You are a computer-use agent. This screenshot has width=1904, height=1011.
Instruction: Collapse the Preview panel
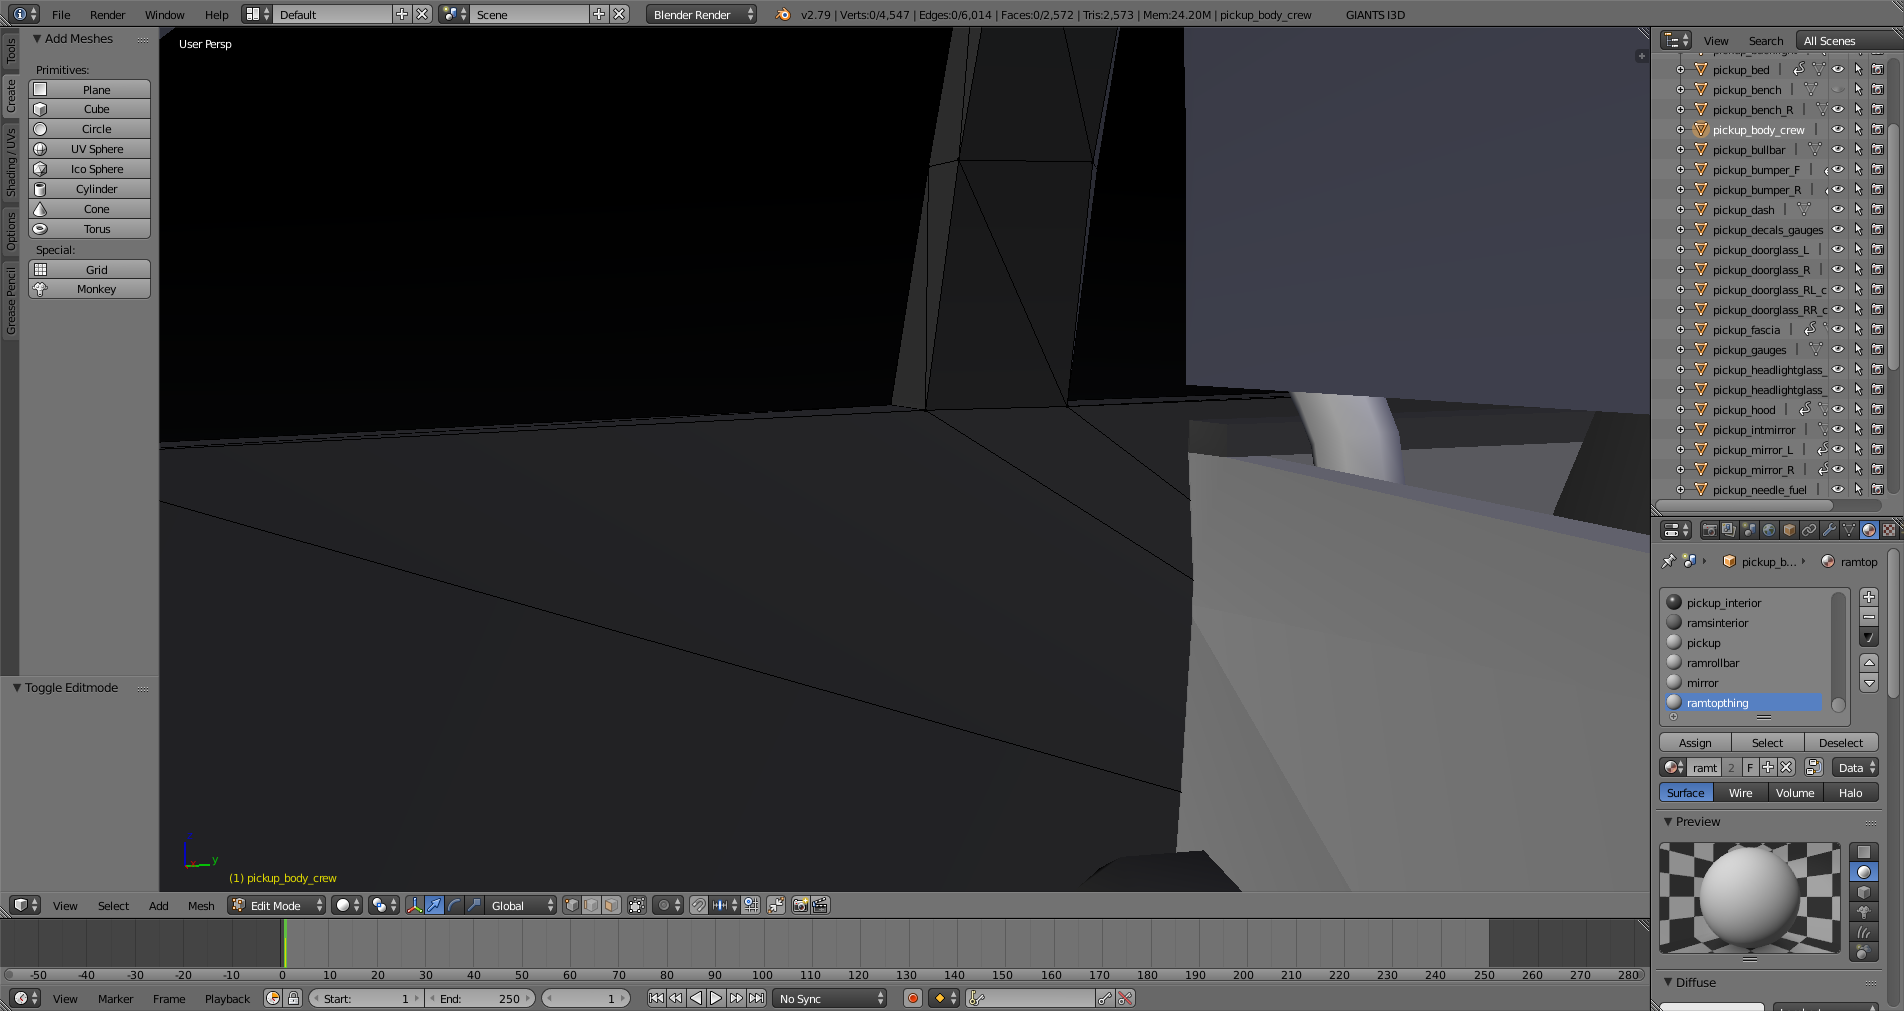pos(1668,822)
